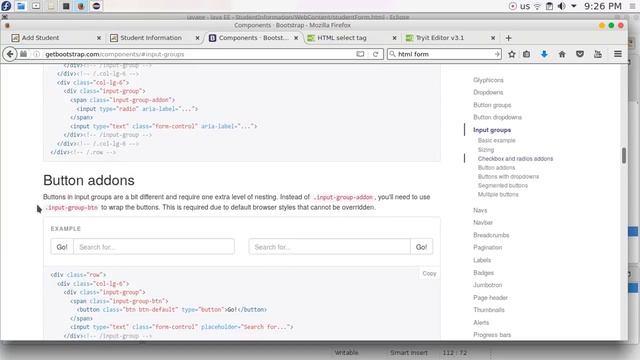Click the site information icon in address bar

tap(36, 54)
